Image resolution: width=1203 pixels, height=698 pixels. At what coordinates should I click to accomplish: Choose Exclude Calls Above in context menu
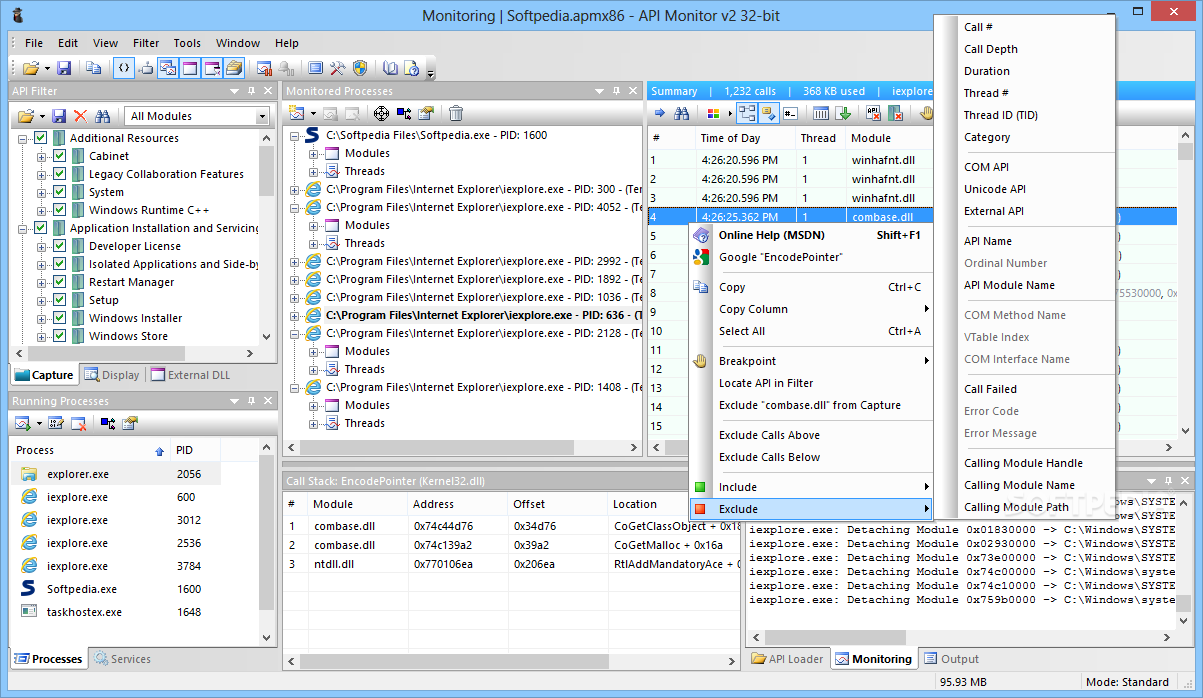[811, 435]
